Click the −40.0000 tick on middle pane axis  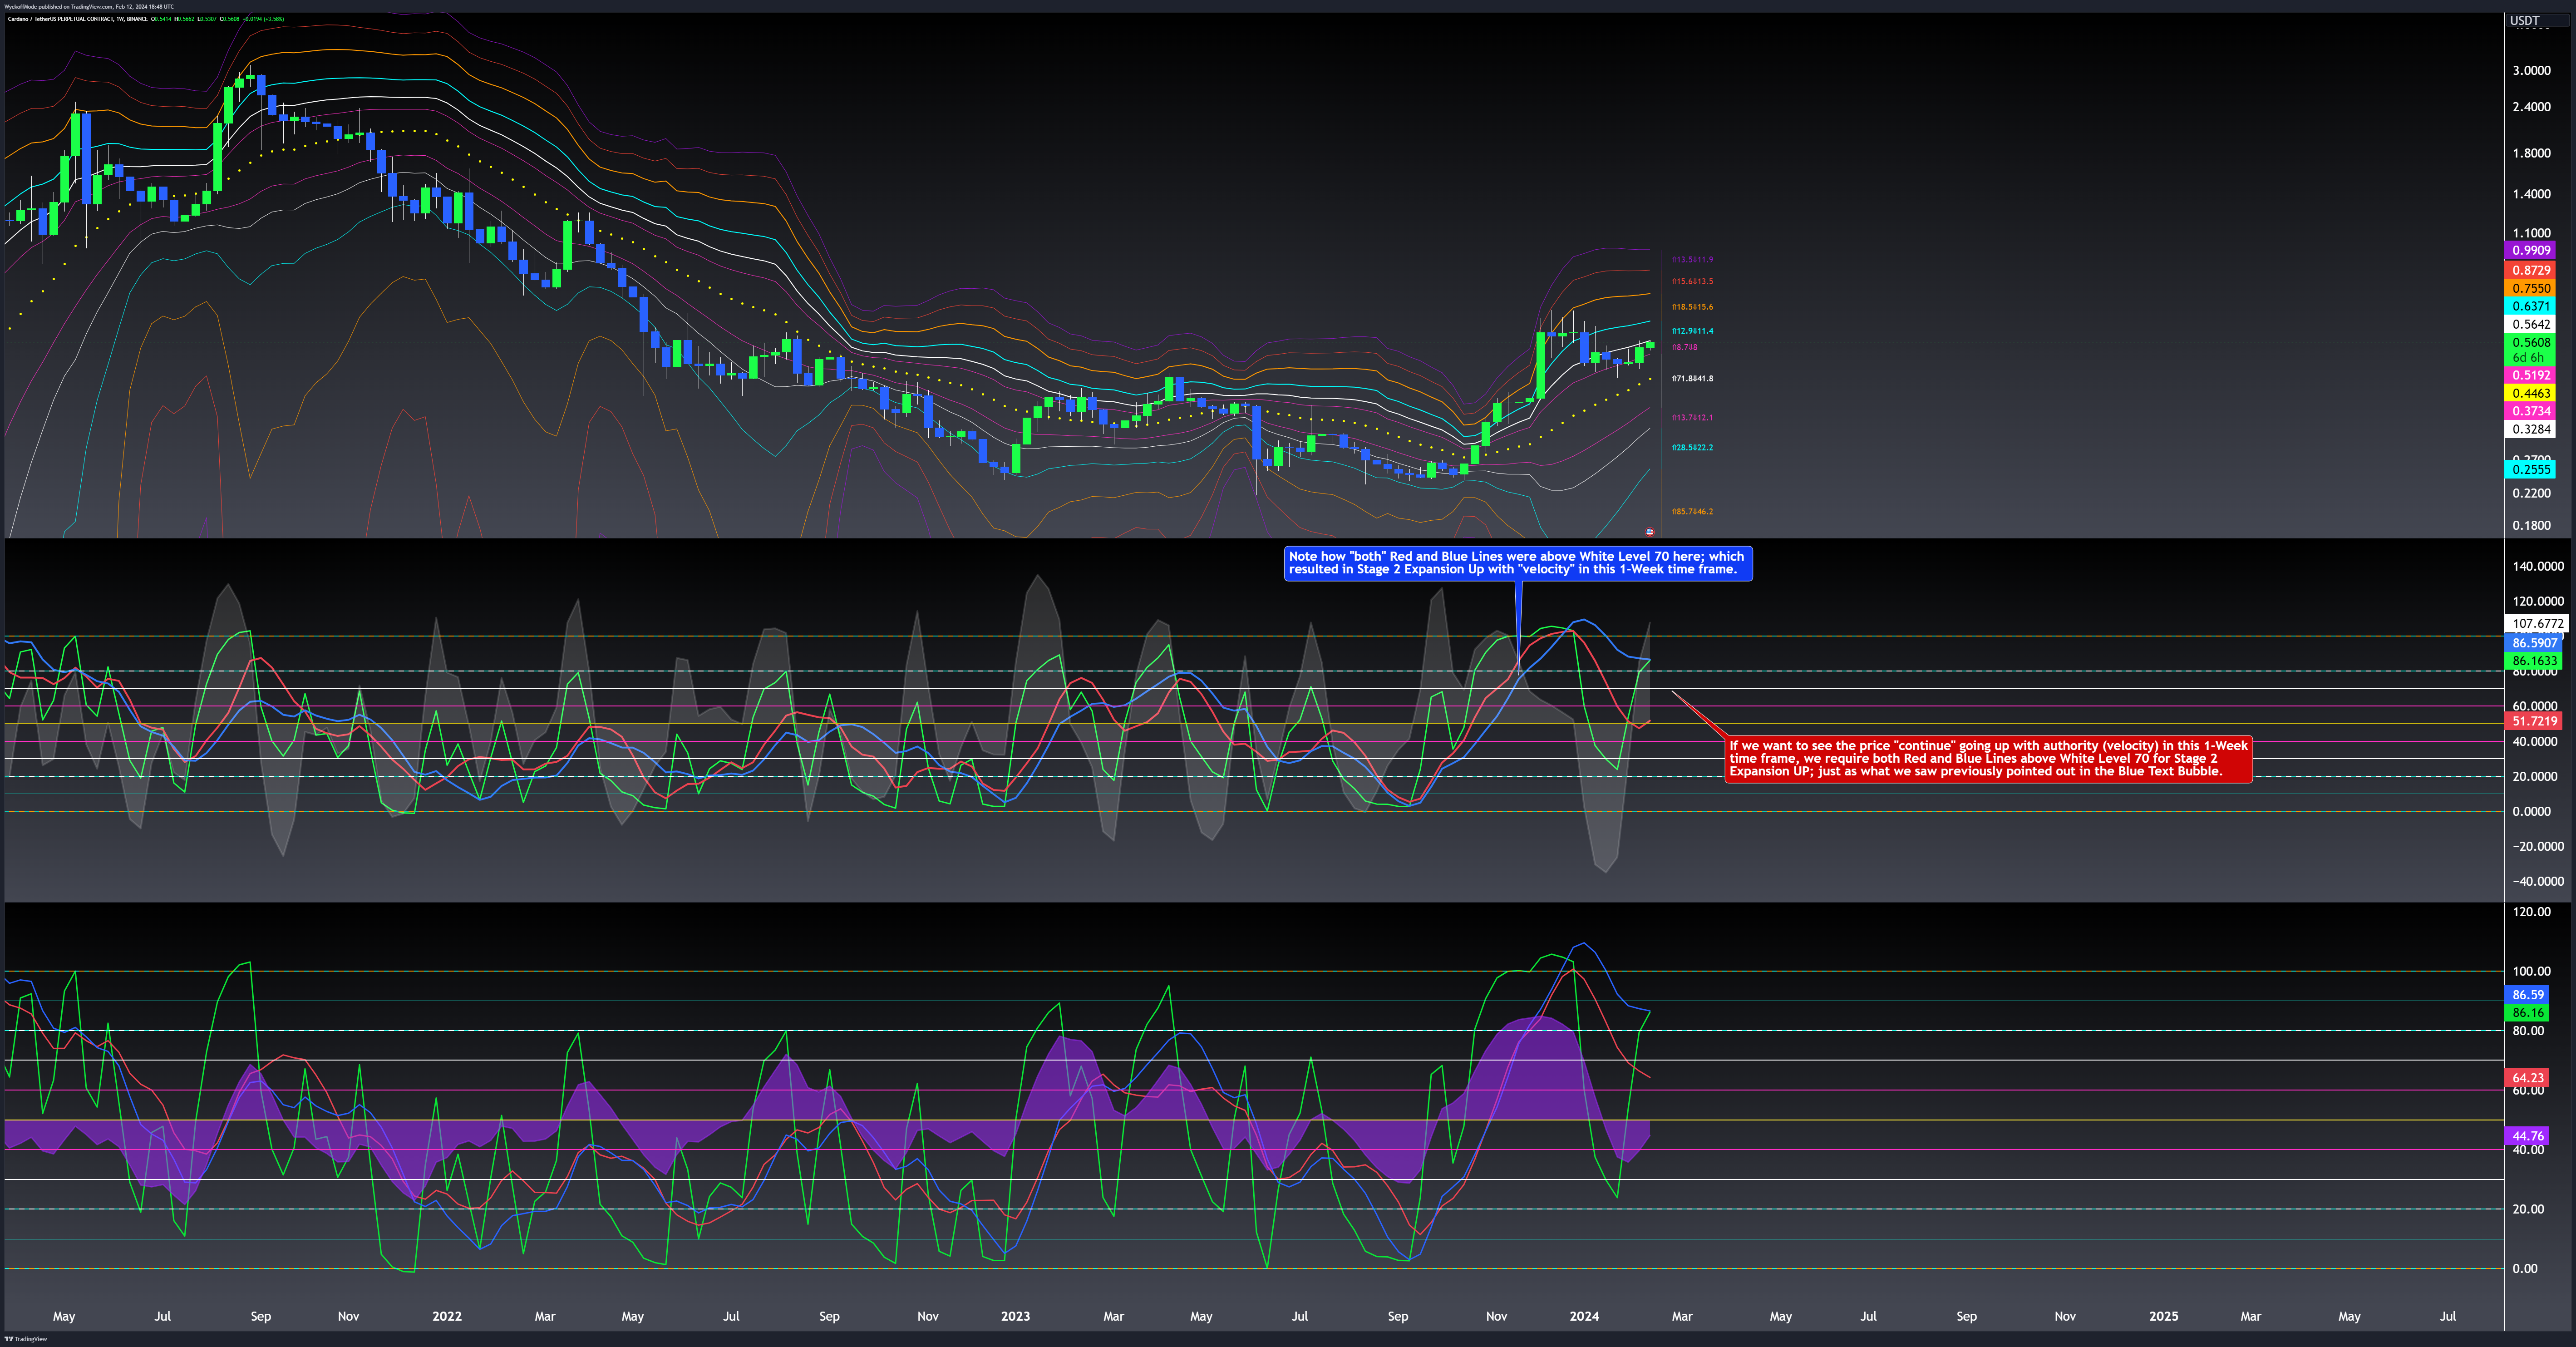pyautogui.click(x=2538, y=881)
